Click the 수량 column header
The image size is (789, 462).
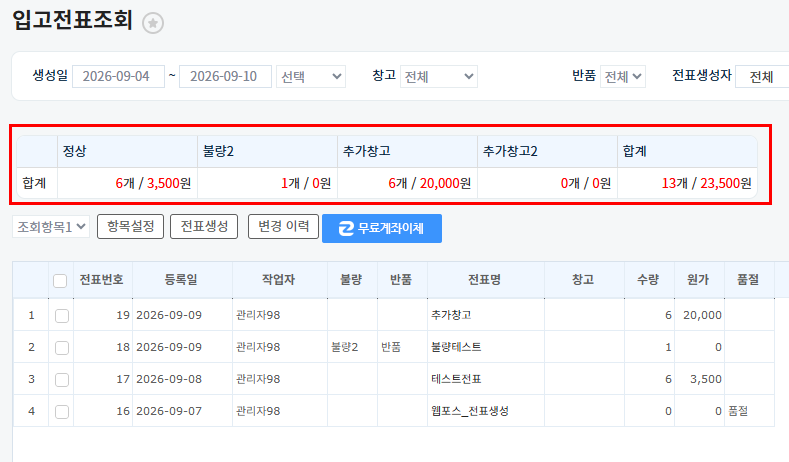[648, 280]
